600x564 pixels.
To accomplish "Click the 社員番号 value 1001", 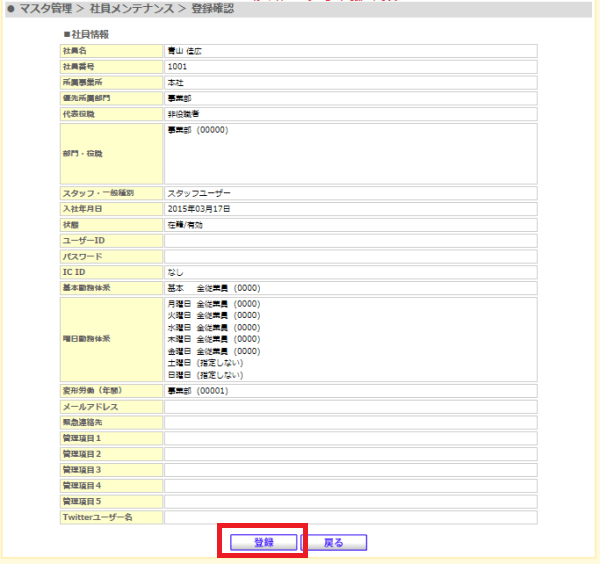I will (x=178, y=67).
